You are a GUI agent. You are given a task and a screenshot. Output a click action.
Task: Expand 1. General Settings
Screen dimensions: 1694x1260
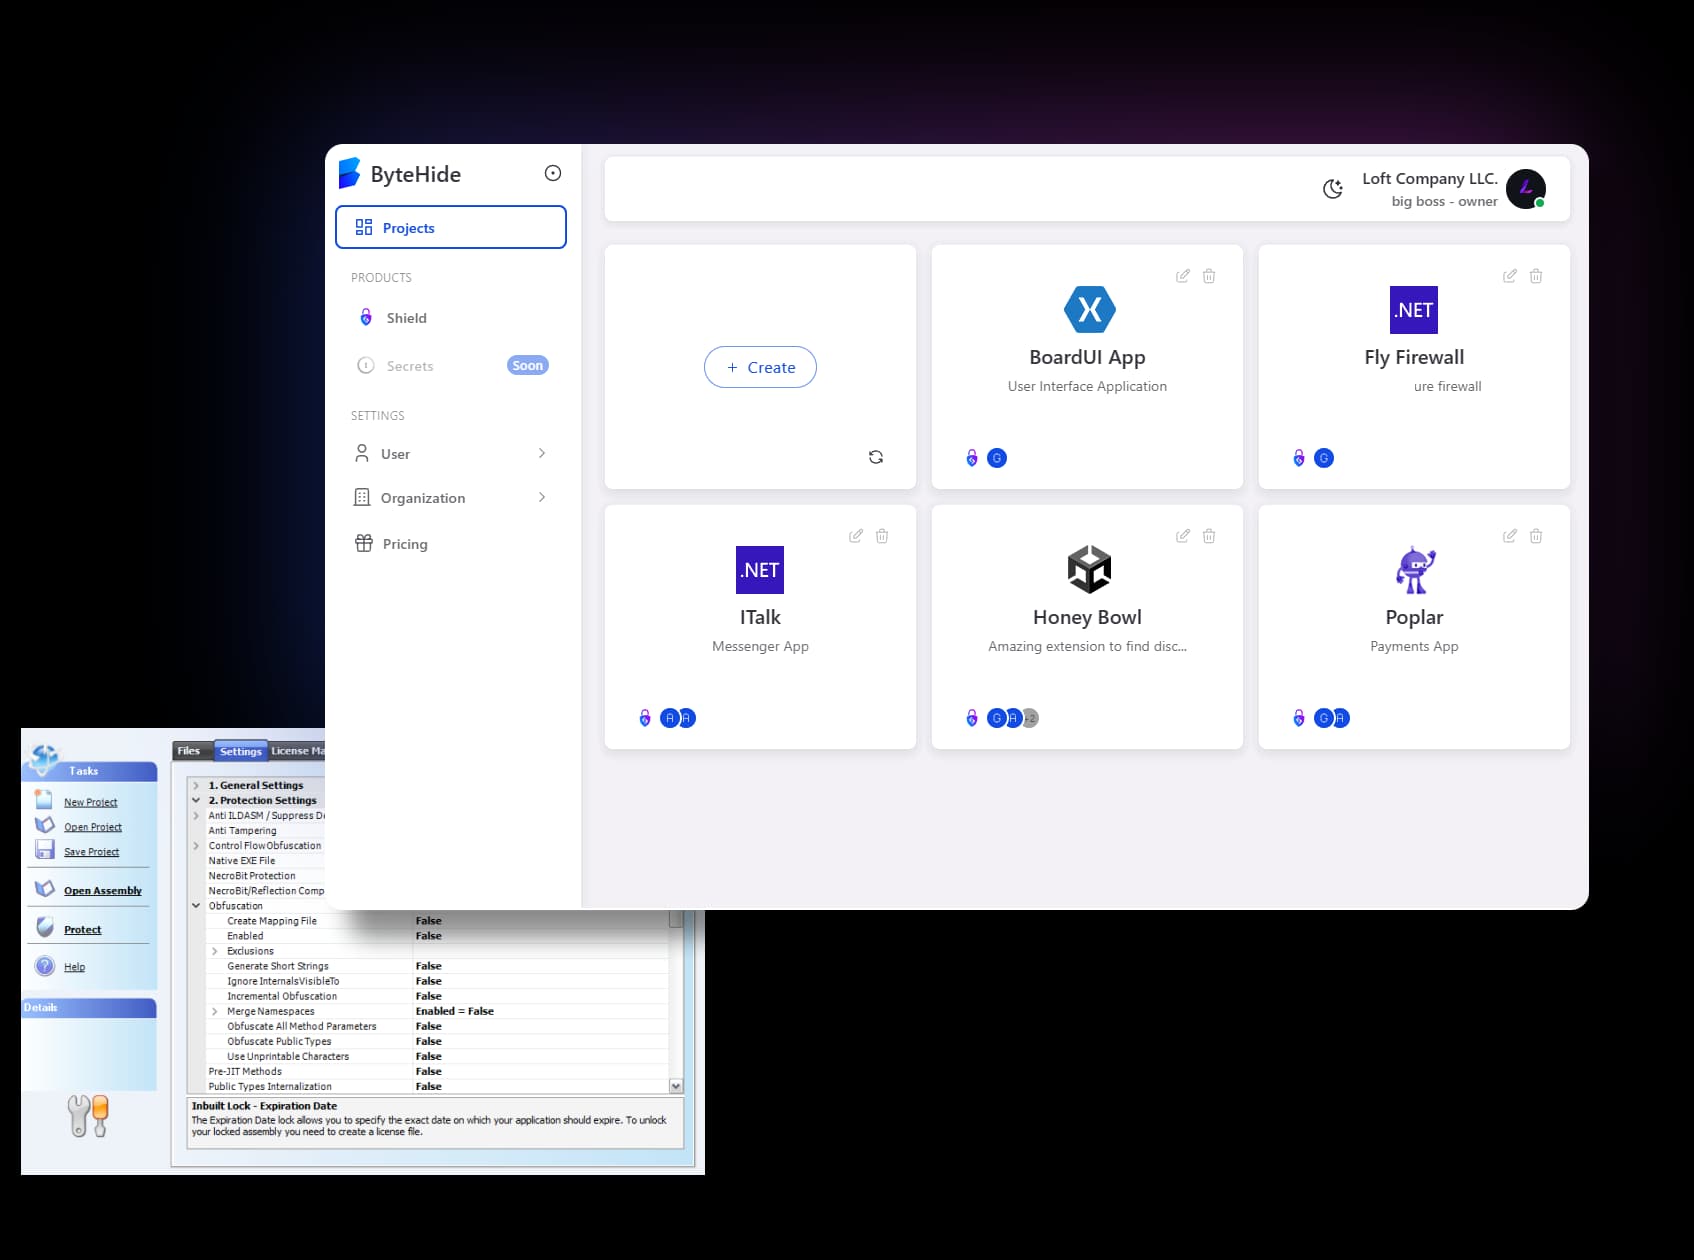(x=196, y=786)
